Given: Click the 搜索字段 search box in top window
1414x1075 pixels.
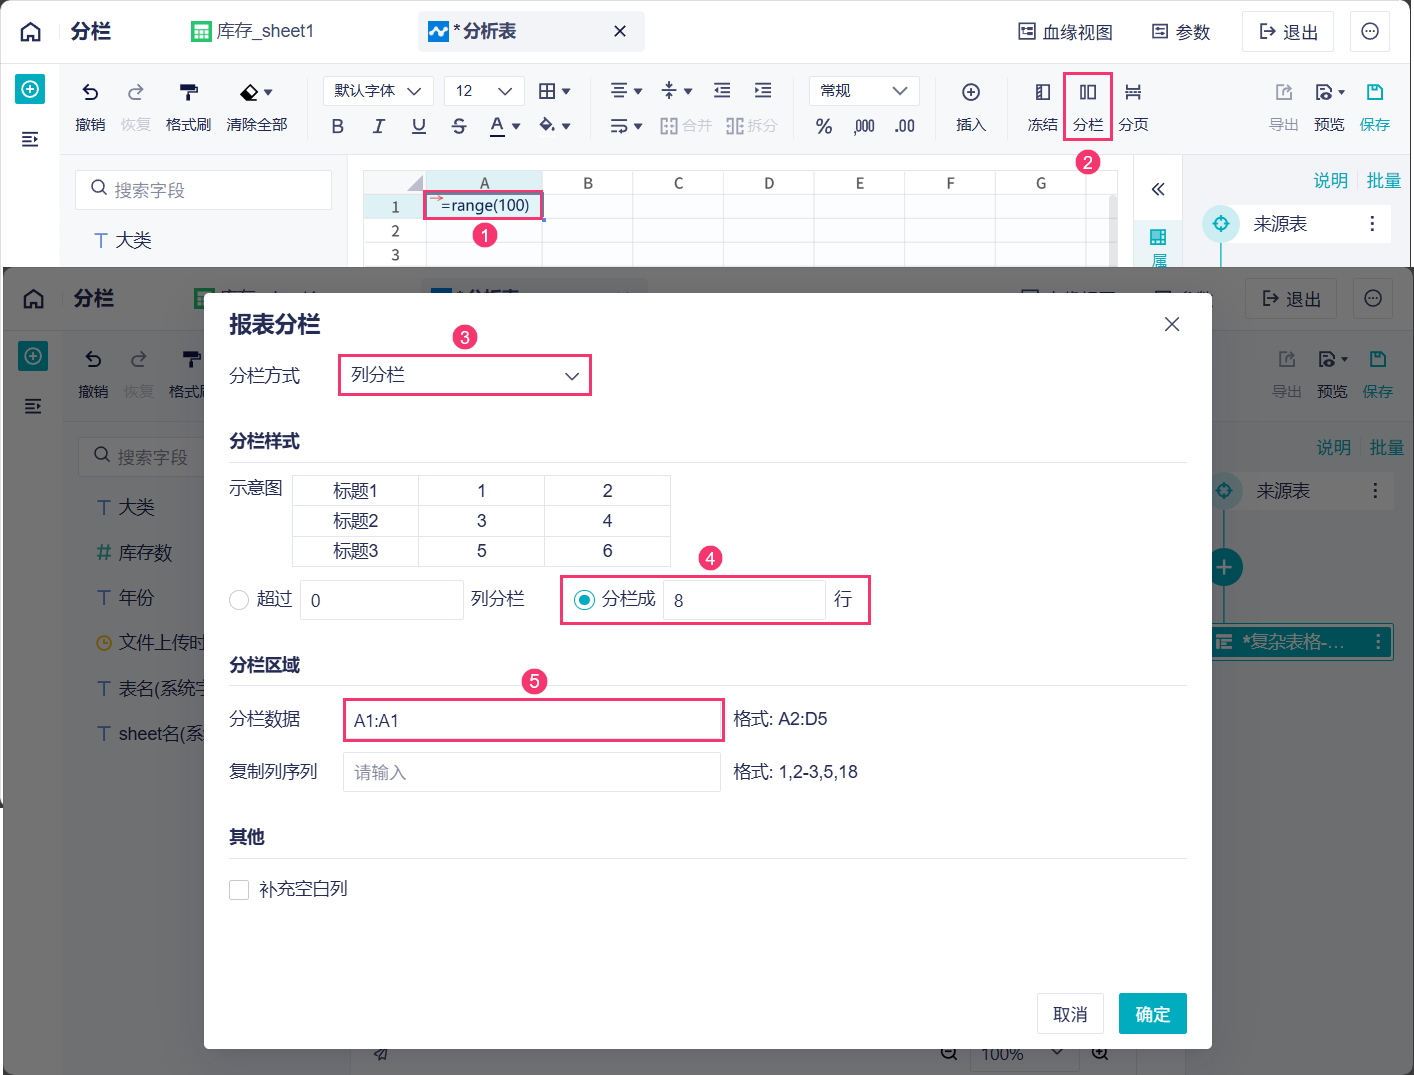Looking at the screenshot, I should point(203,190).
